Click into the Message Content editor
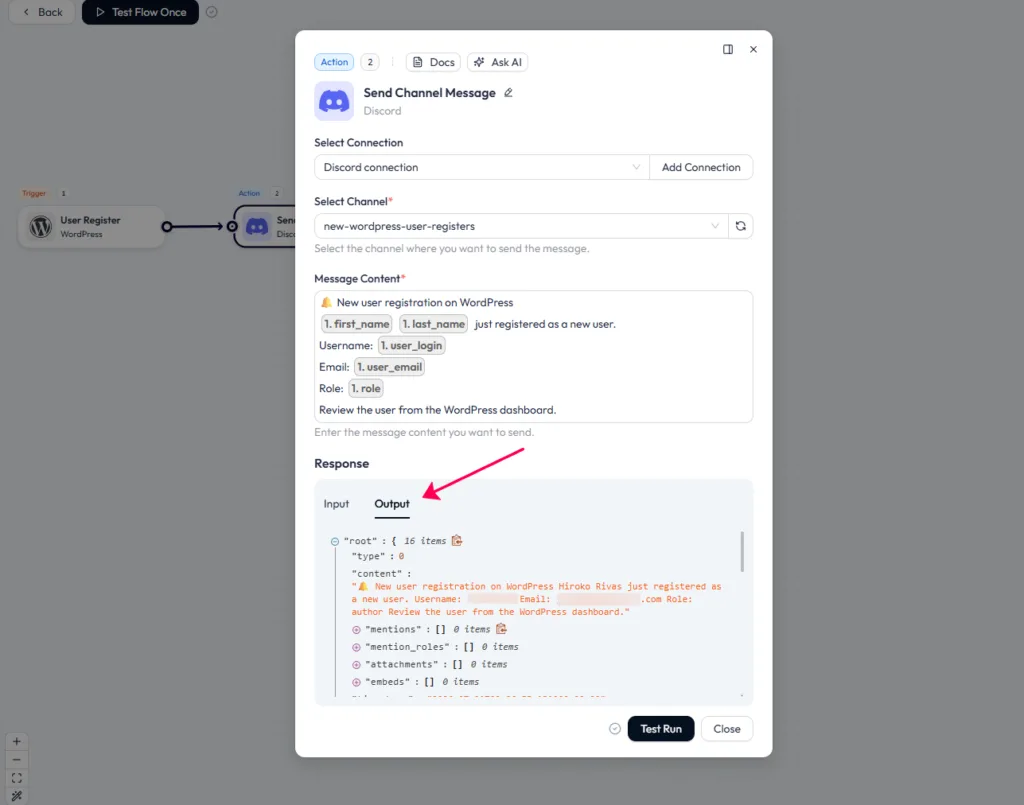Image resolution: width=1024 pixels, height=805 pixels. coord(534,356)
